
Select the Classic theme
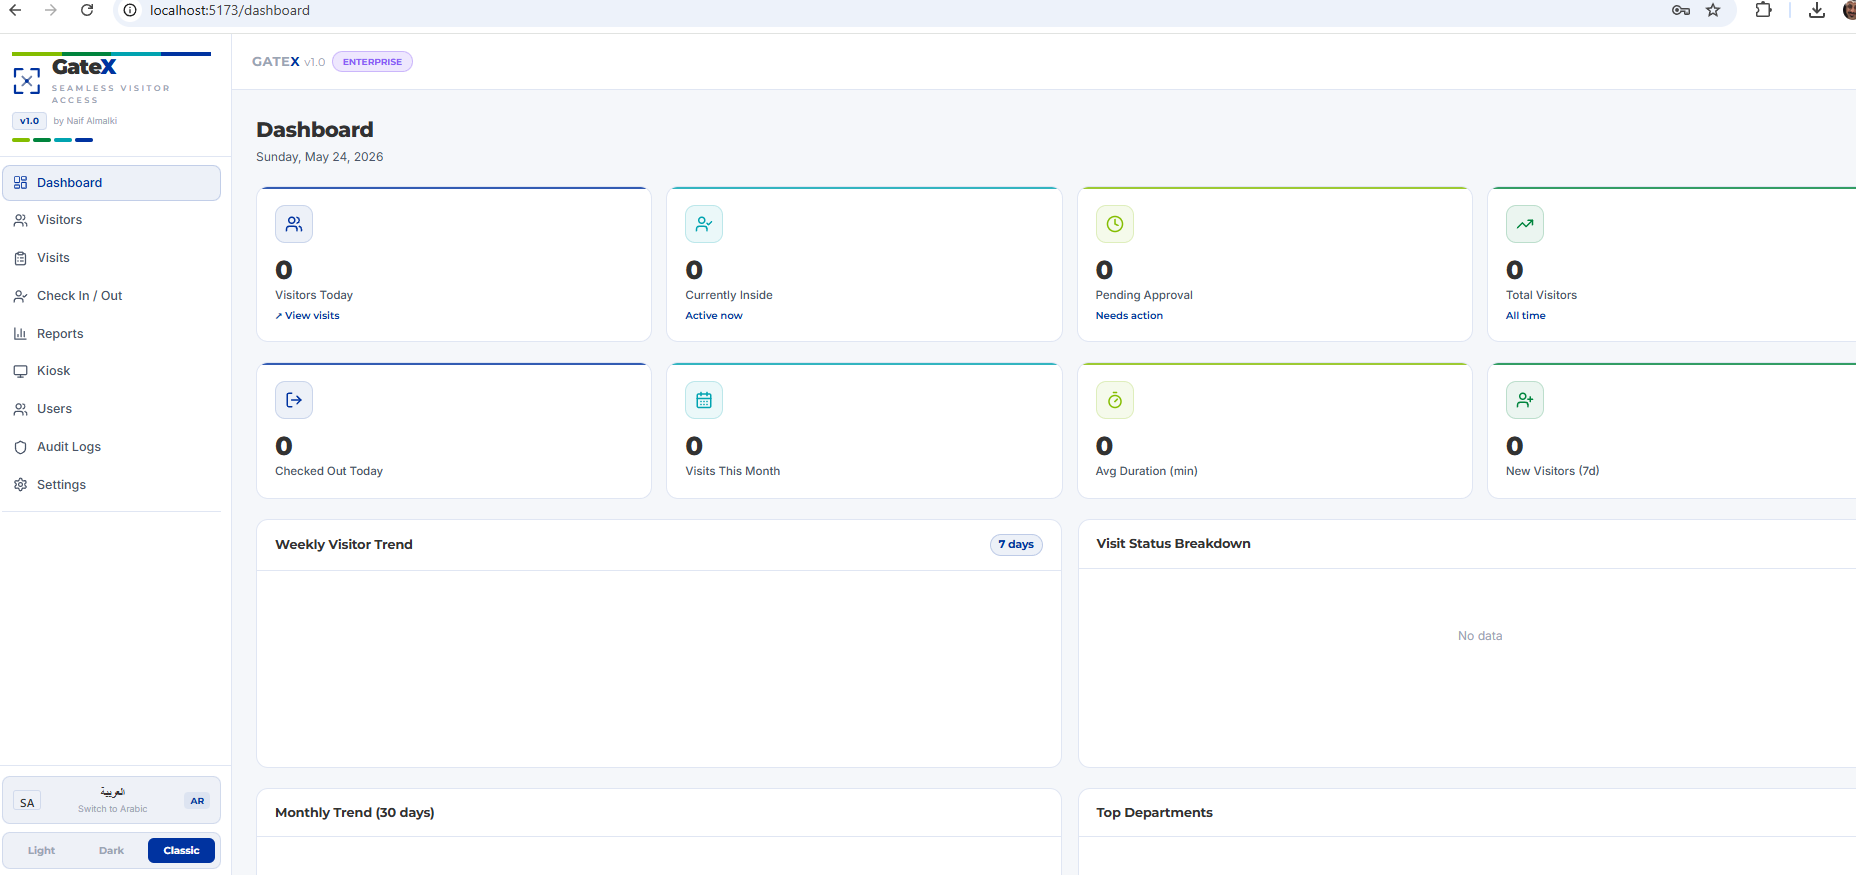(181, 851)
